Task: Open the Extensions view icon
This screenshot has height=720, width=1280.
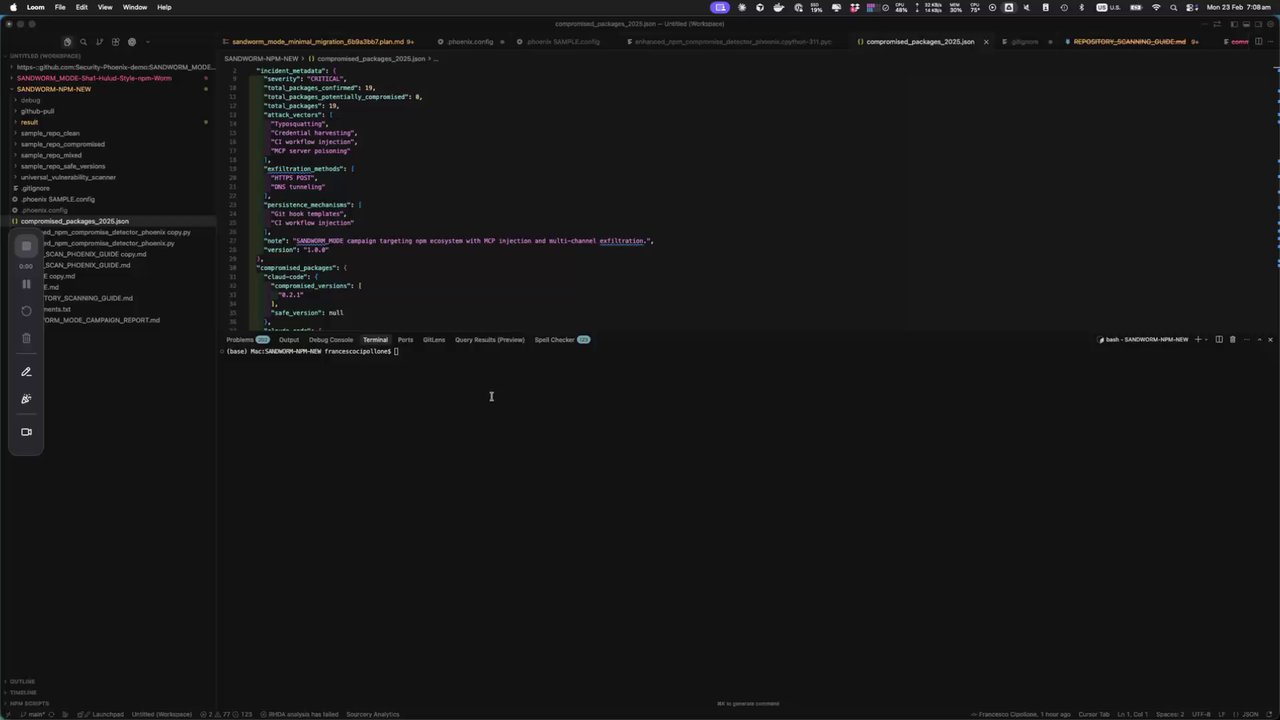Action: point(115,42)
